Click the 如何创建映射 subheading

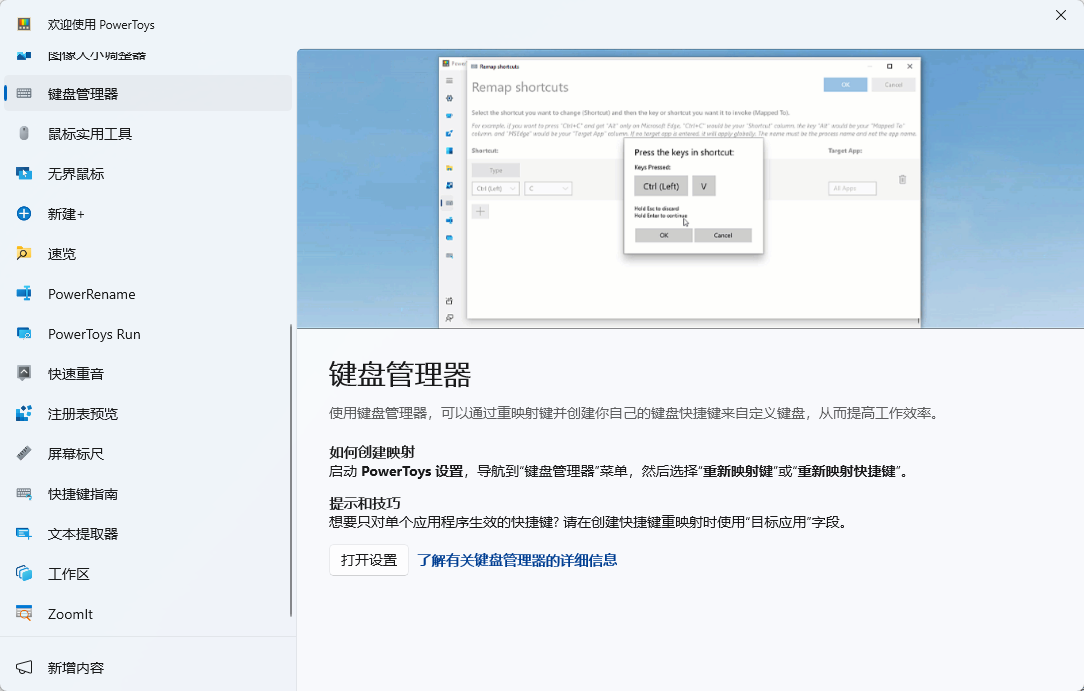coord(372,452)
